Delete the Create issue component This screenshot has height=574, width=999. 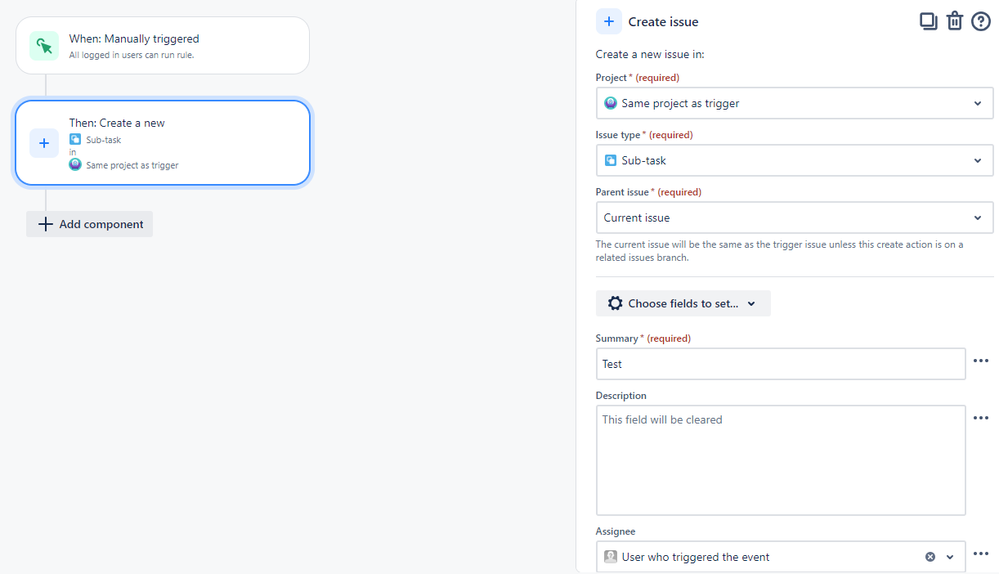pos(954,21)
